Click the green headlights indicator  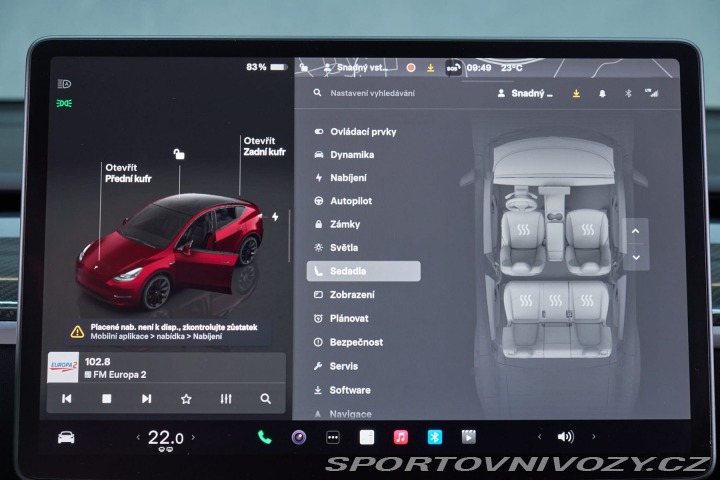tap(64, 103)
